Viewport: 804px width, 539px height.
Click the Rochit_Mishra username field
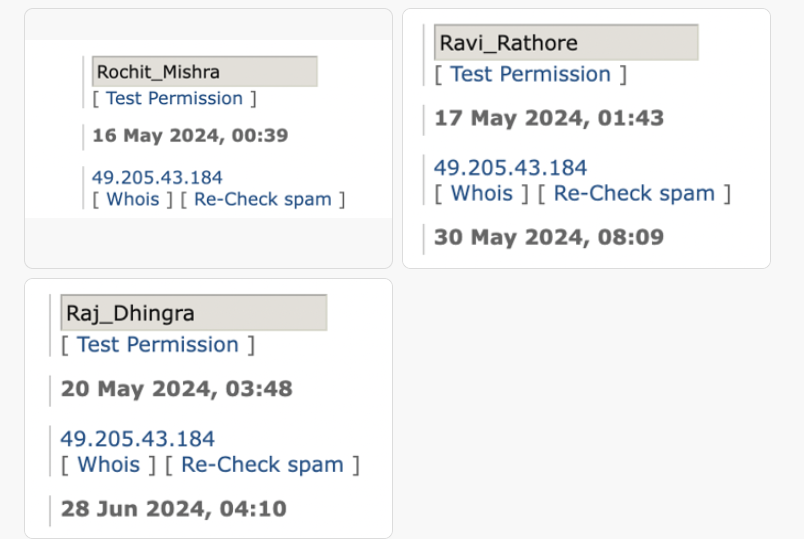pos(204,72)
